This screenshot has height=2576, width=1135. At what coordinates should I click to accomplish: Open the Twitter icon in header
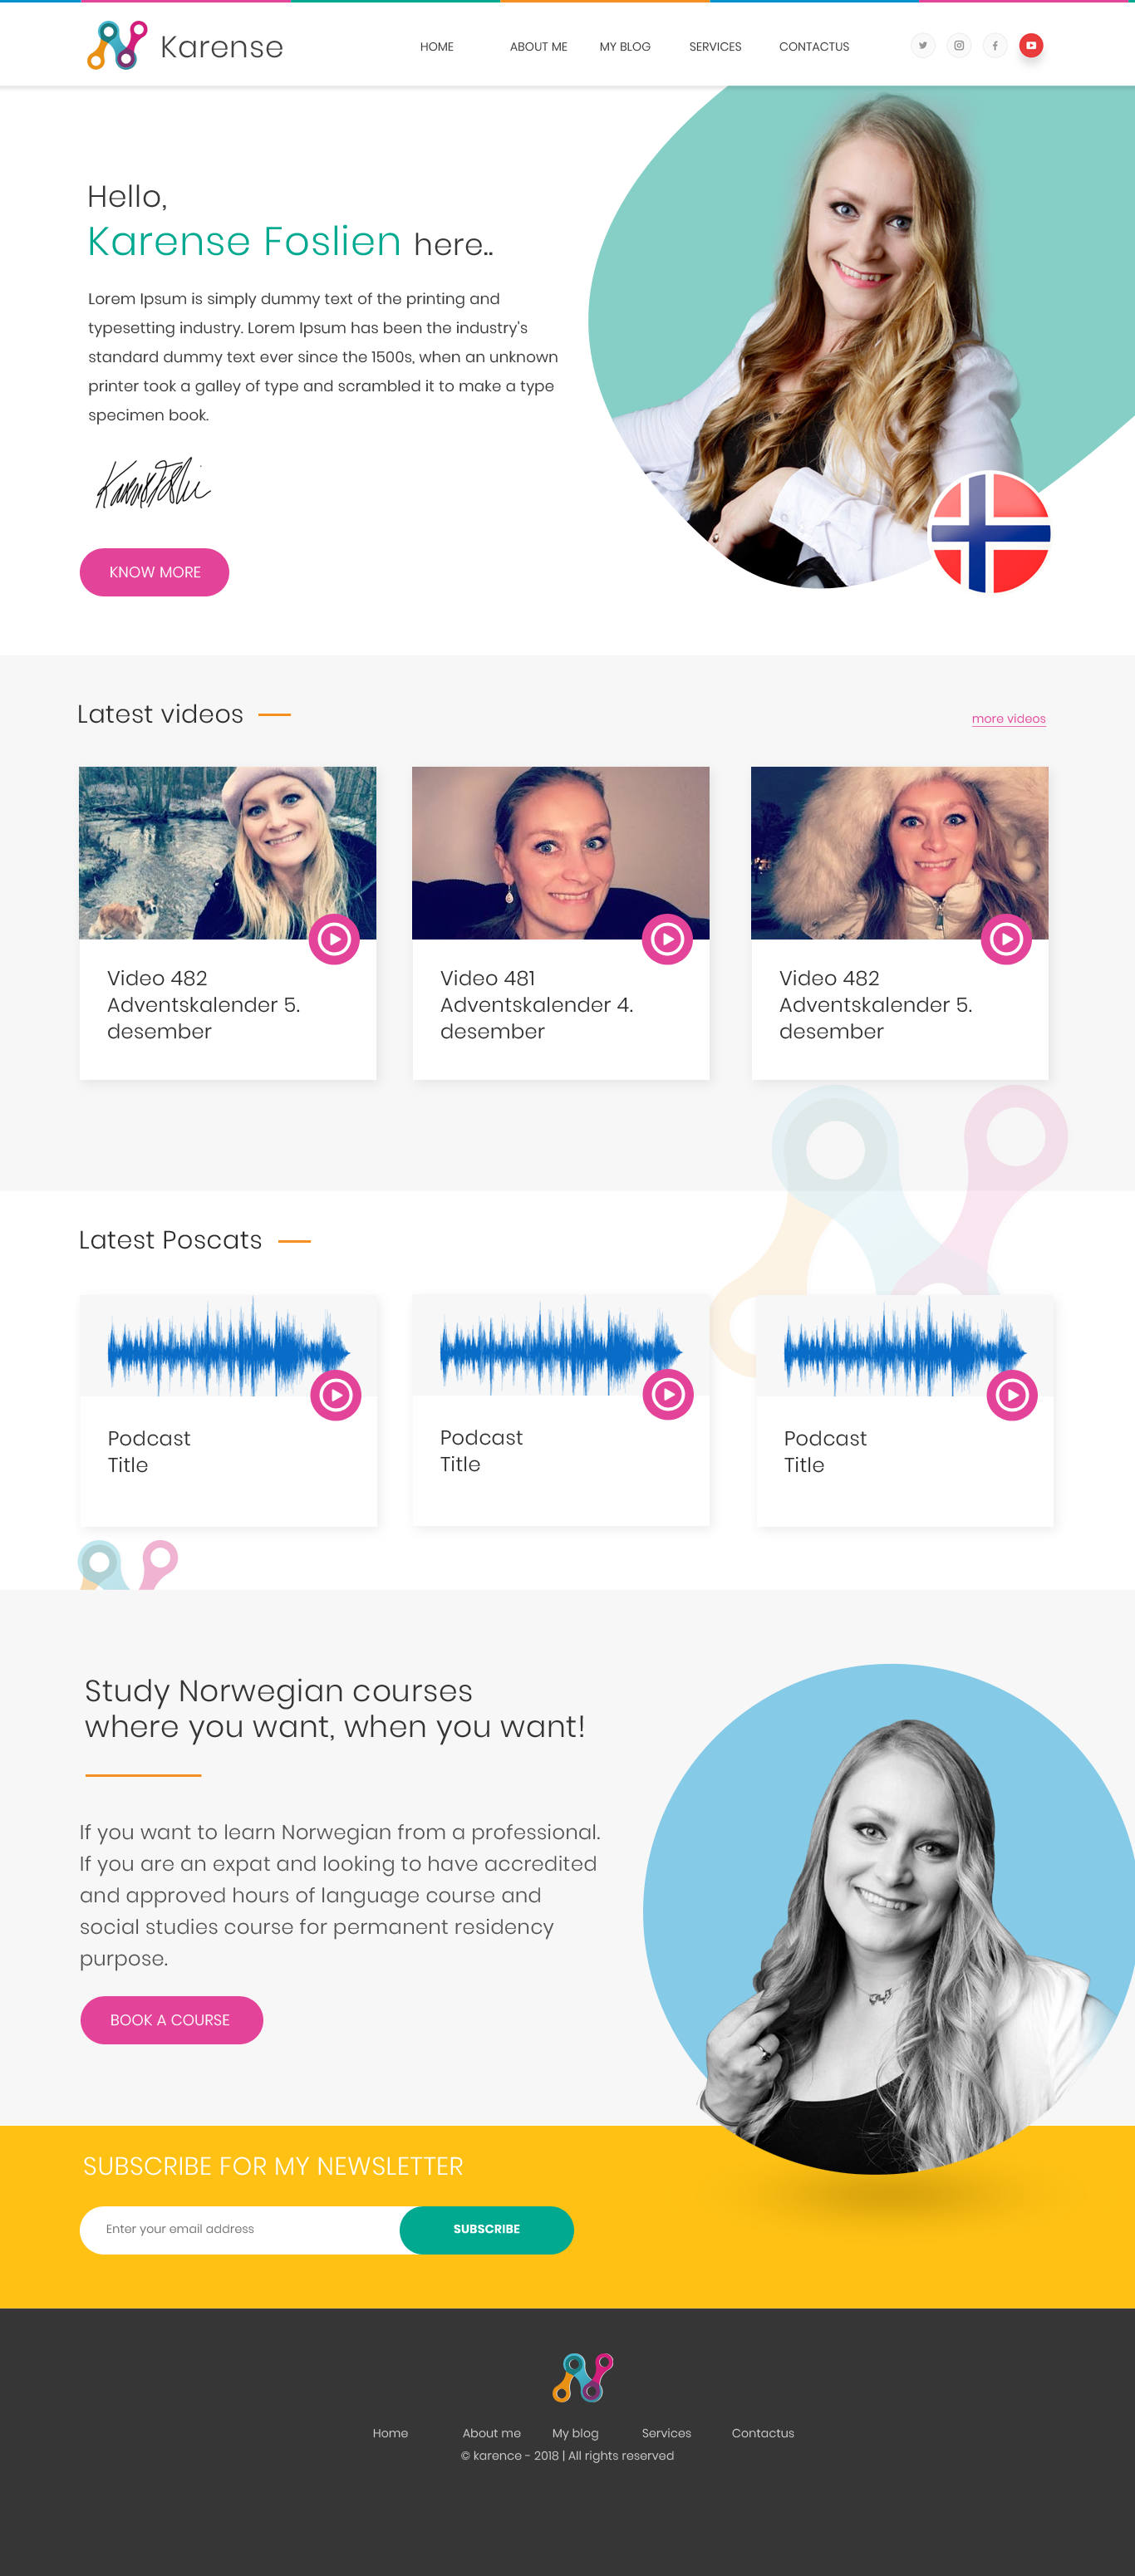pyautogui.click(x=922, y=45)
